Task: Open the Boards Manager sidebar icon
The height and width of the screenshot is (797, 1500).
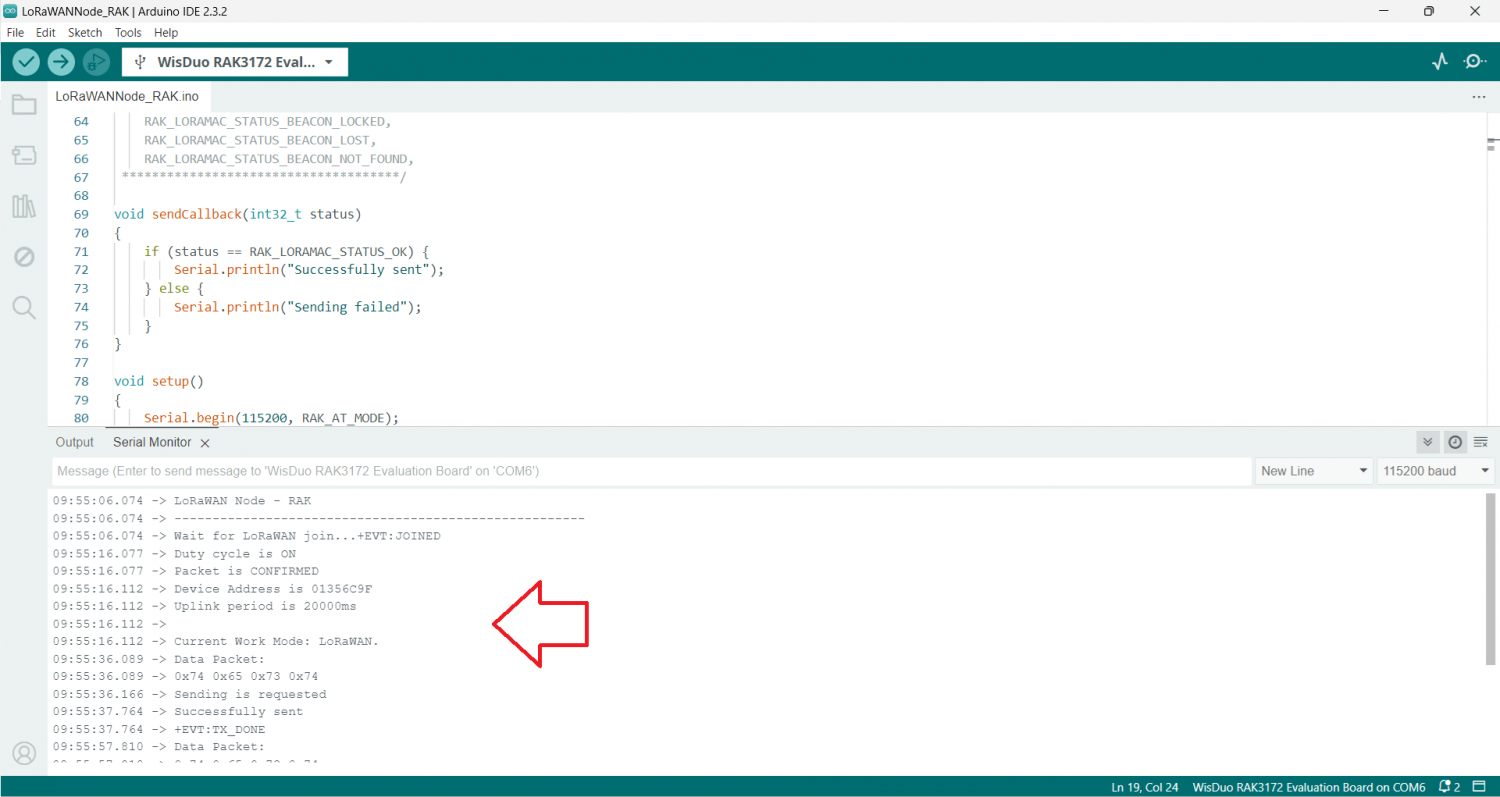Action: [x=24, y=156]
